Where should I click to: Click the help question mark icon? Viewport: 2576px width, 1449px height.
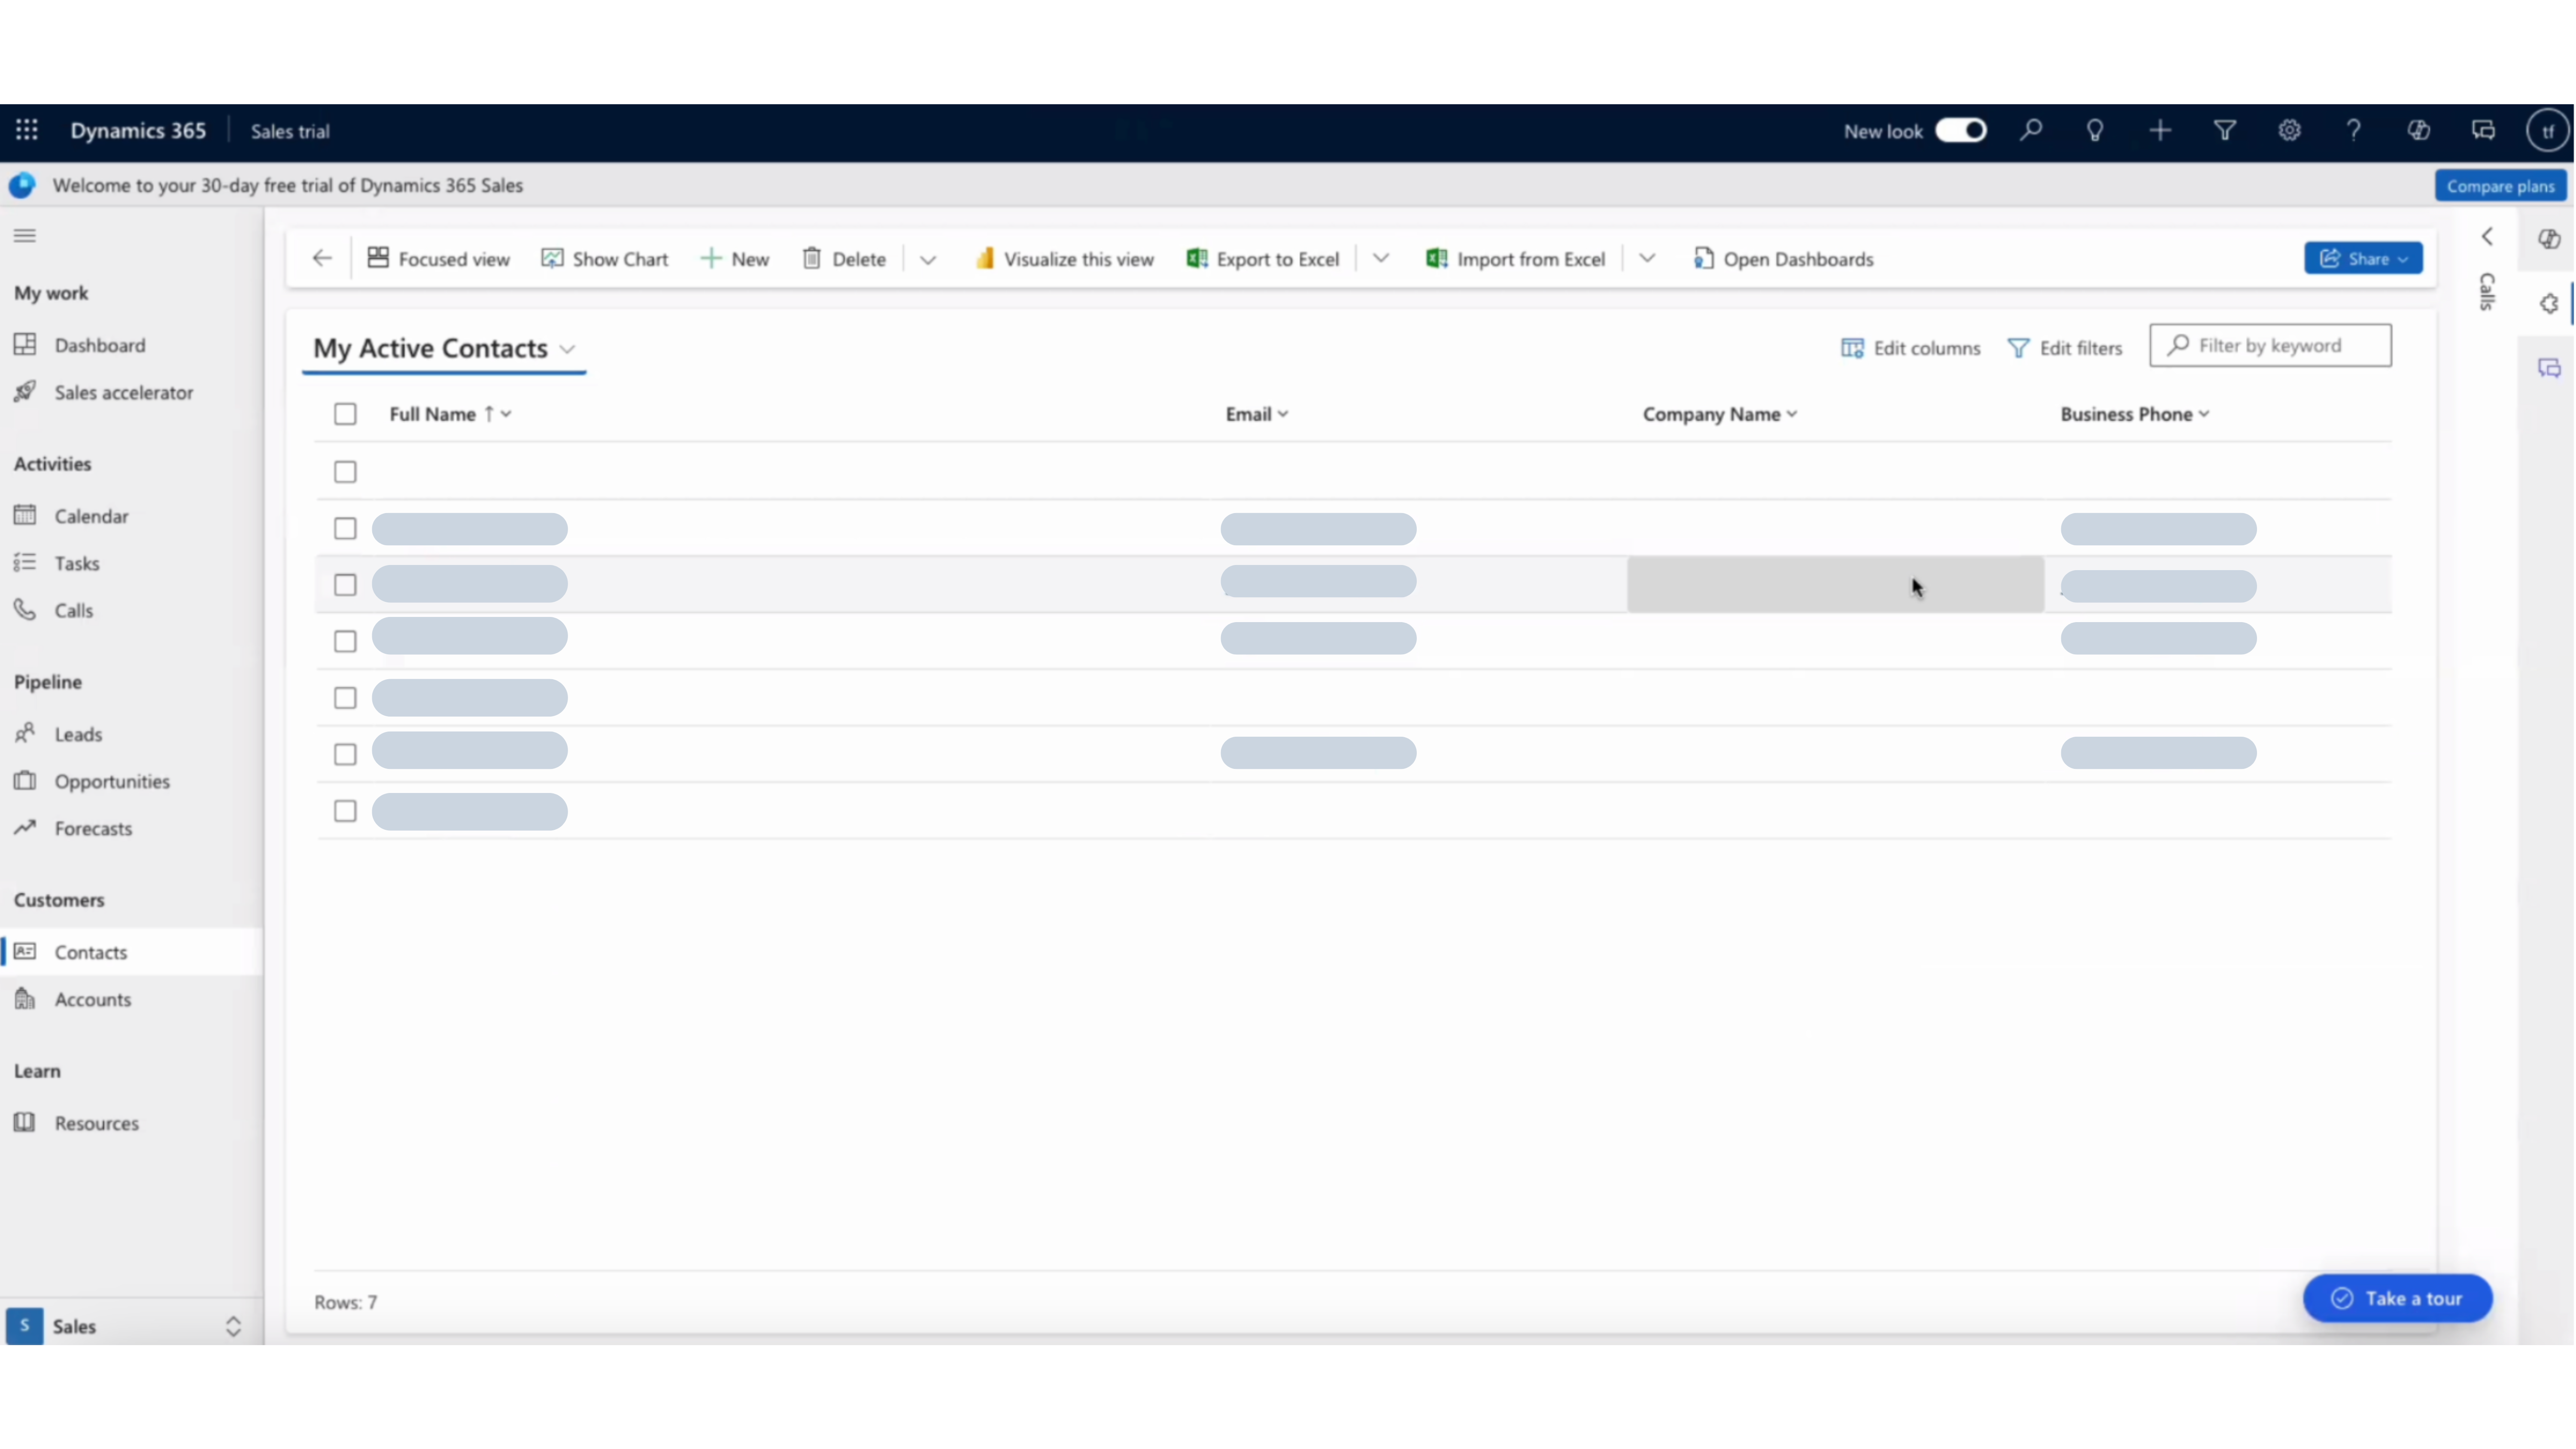[x=2354, y=130]
